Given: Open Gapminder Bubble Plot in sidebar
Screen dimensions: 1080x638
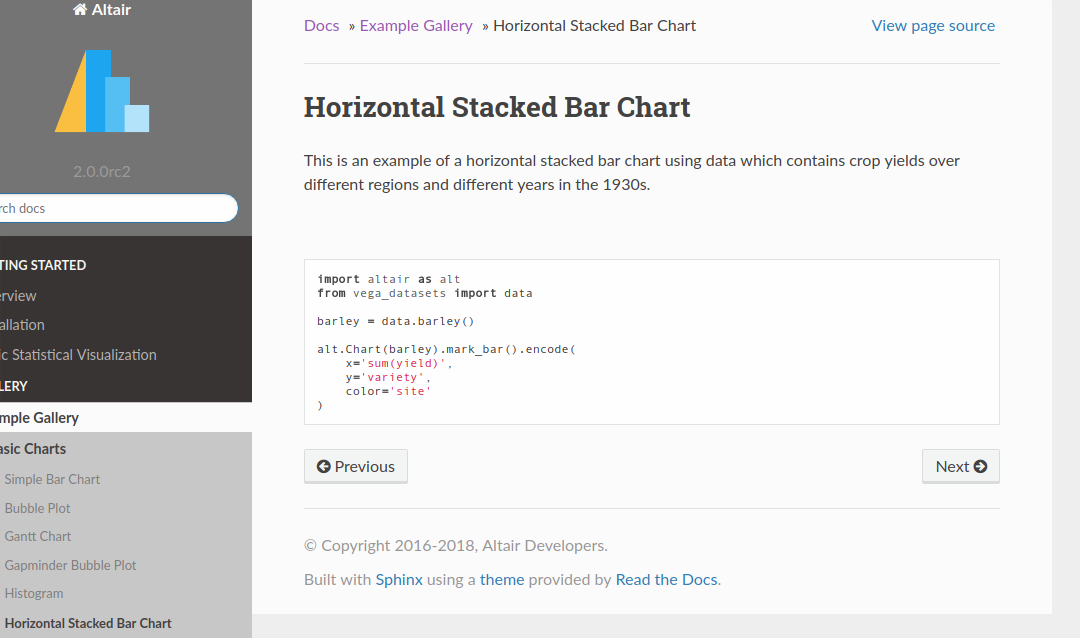Looking at the screenshot, I should 70,565.
